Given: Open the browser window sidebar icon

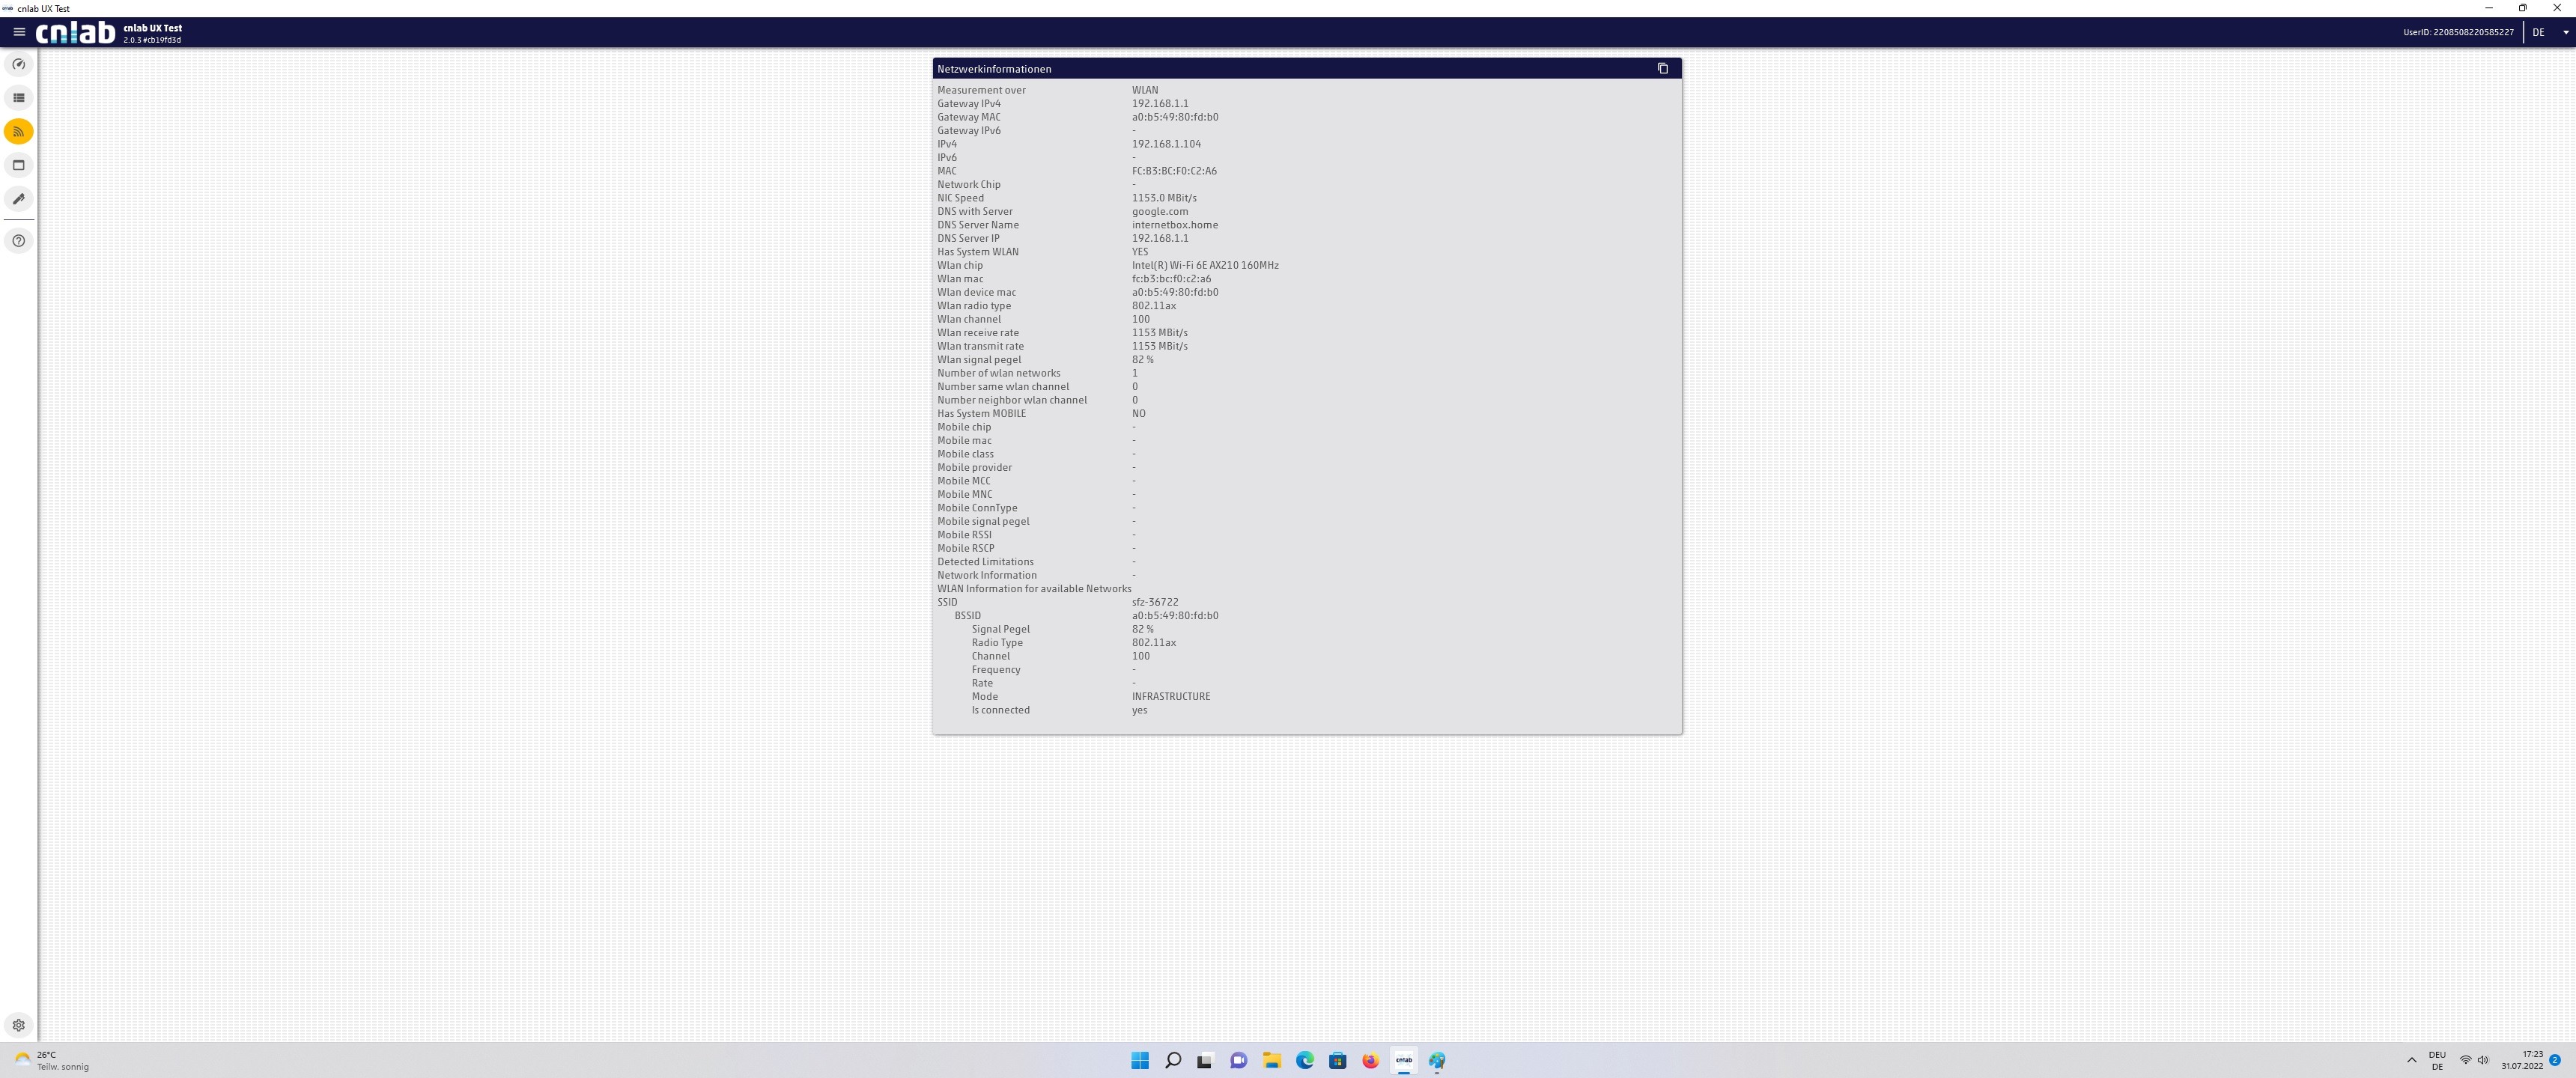Looking at the screenshot, I should click(19, 165).
